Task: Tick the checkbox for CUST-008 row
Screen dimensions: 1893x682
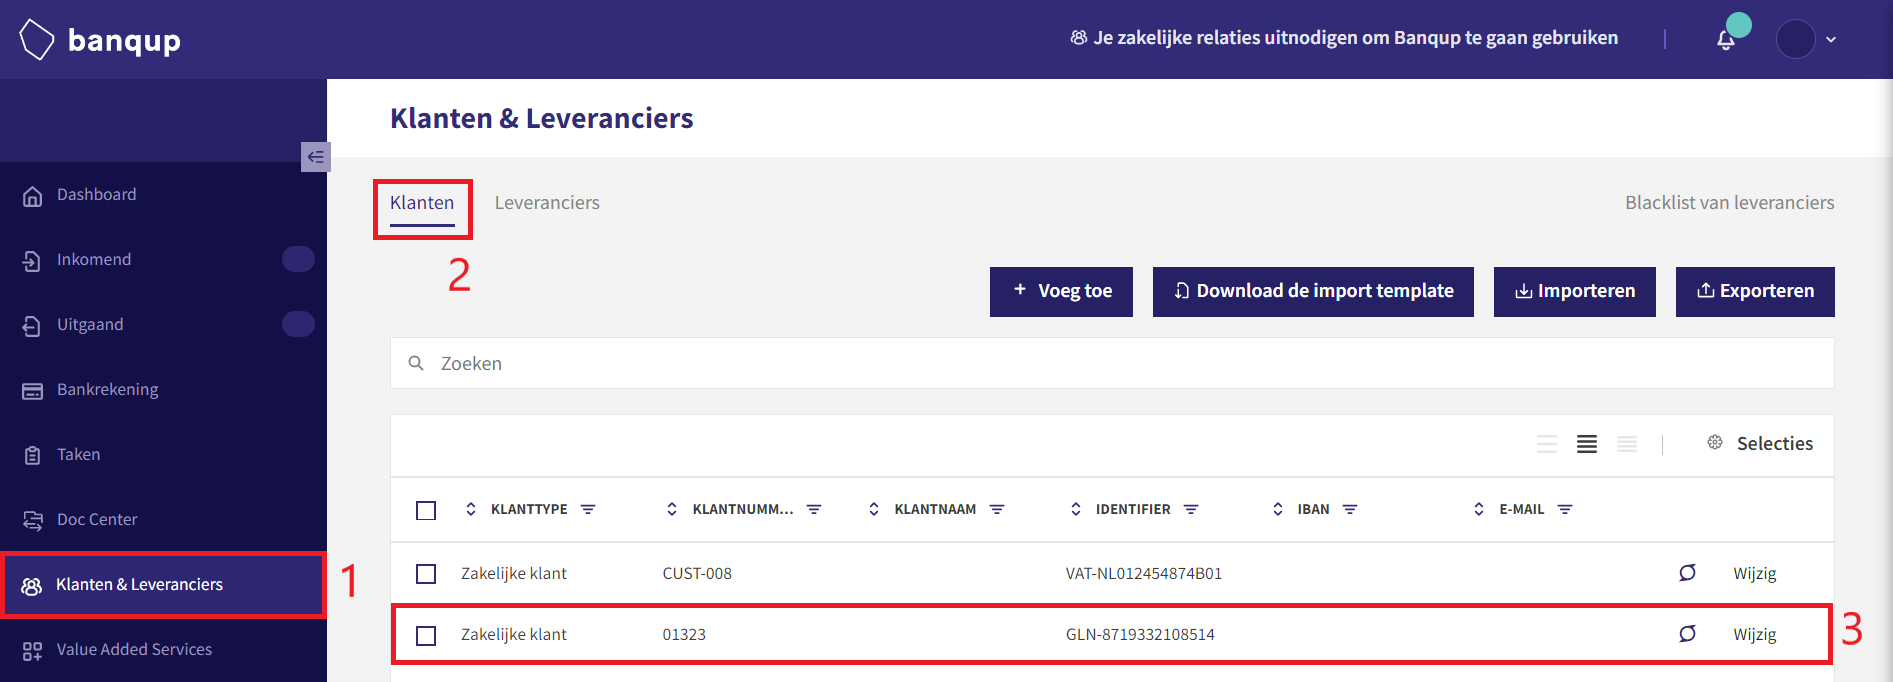Action: point(426,574)
